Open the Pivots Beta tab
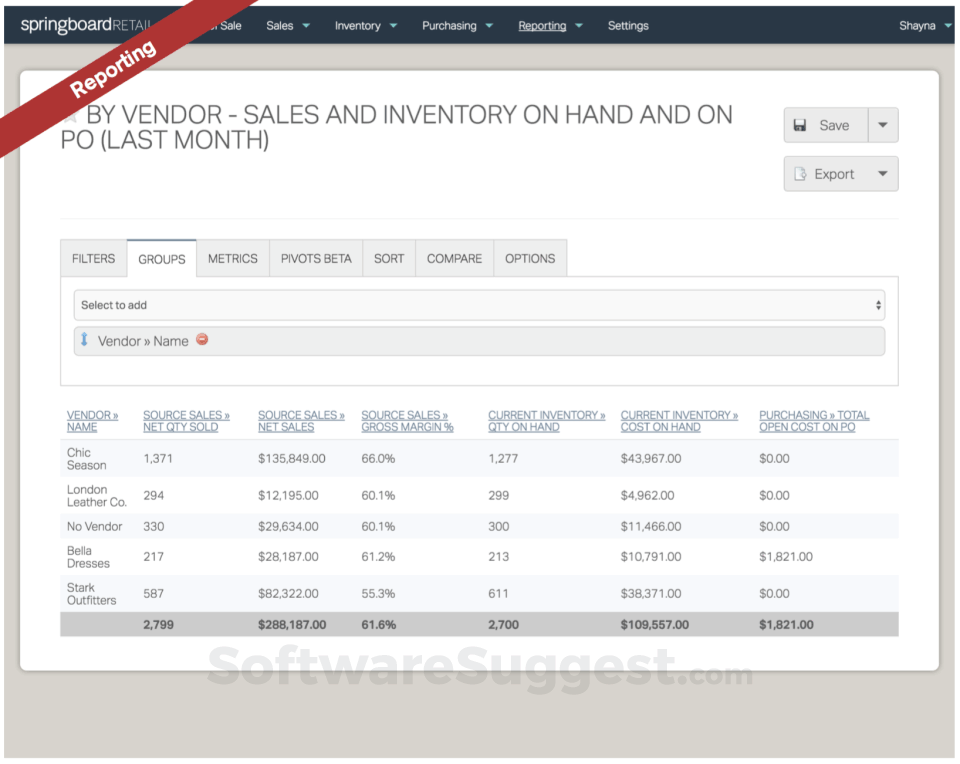Screen dimensions: 960x764 click(x=316, y=258)
